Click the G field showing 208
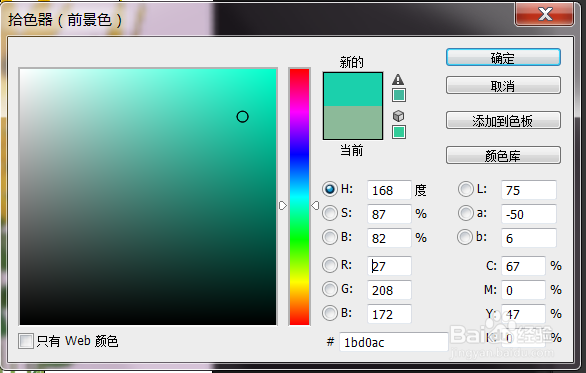This screenshot has width=586, height=373. click(x=389, y=290)
